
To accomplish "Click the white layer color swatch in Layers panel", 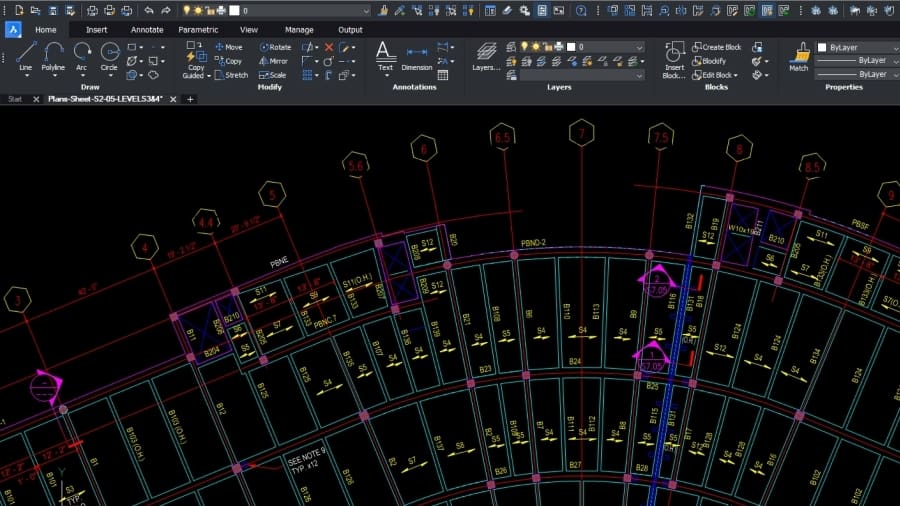I will pyautogui.click(x=571, y=46).
